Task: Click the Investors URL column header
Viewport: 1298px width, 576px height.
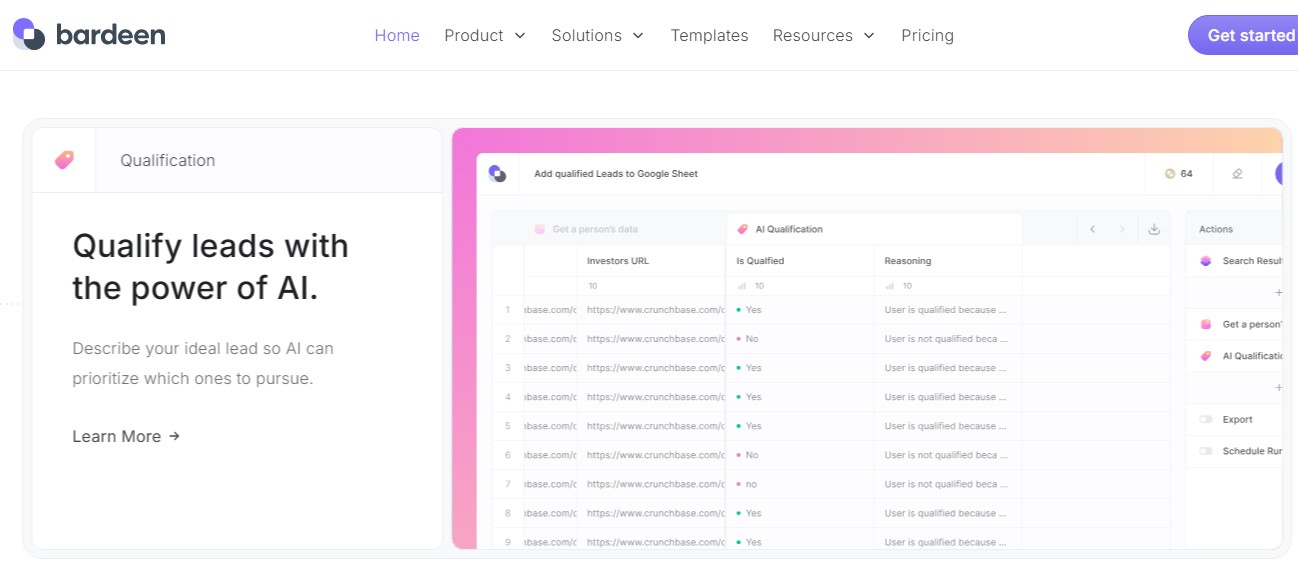Action: click(x=618, y=261)
